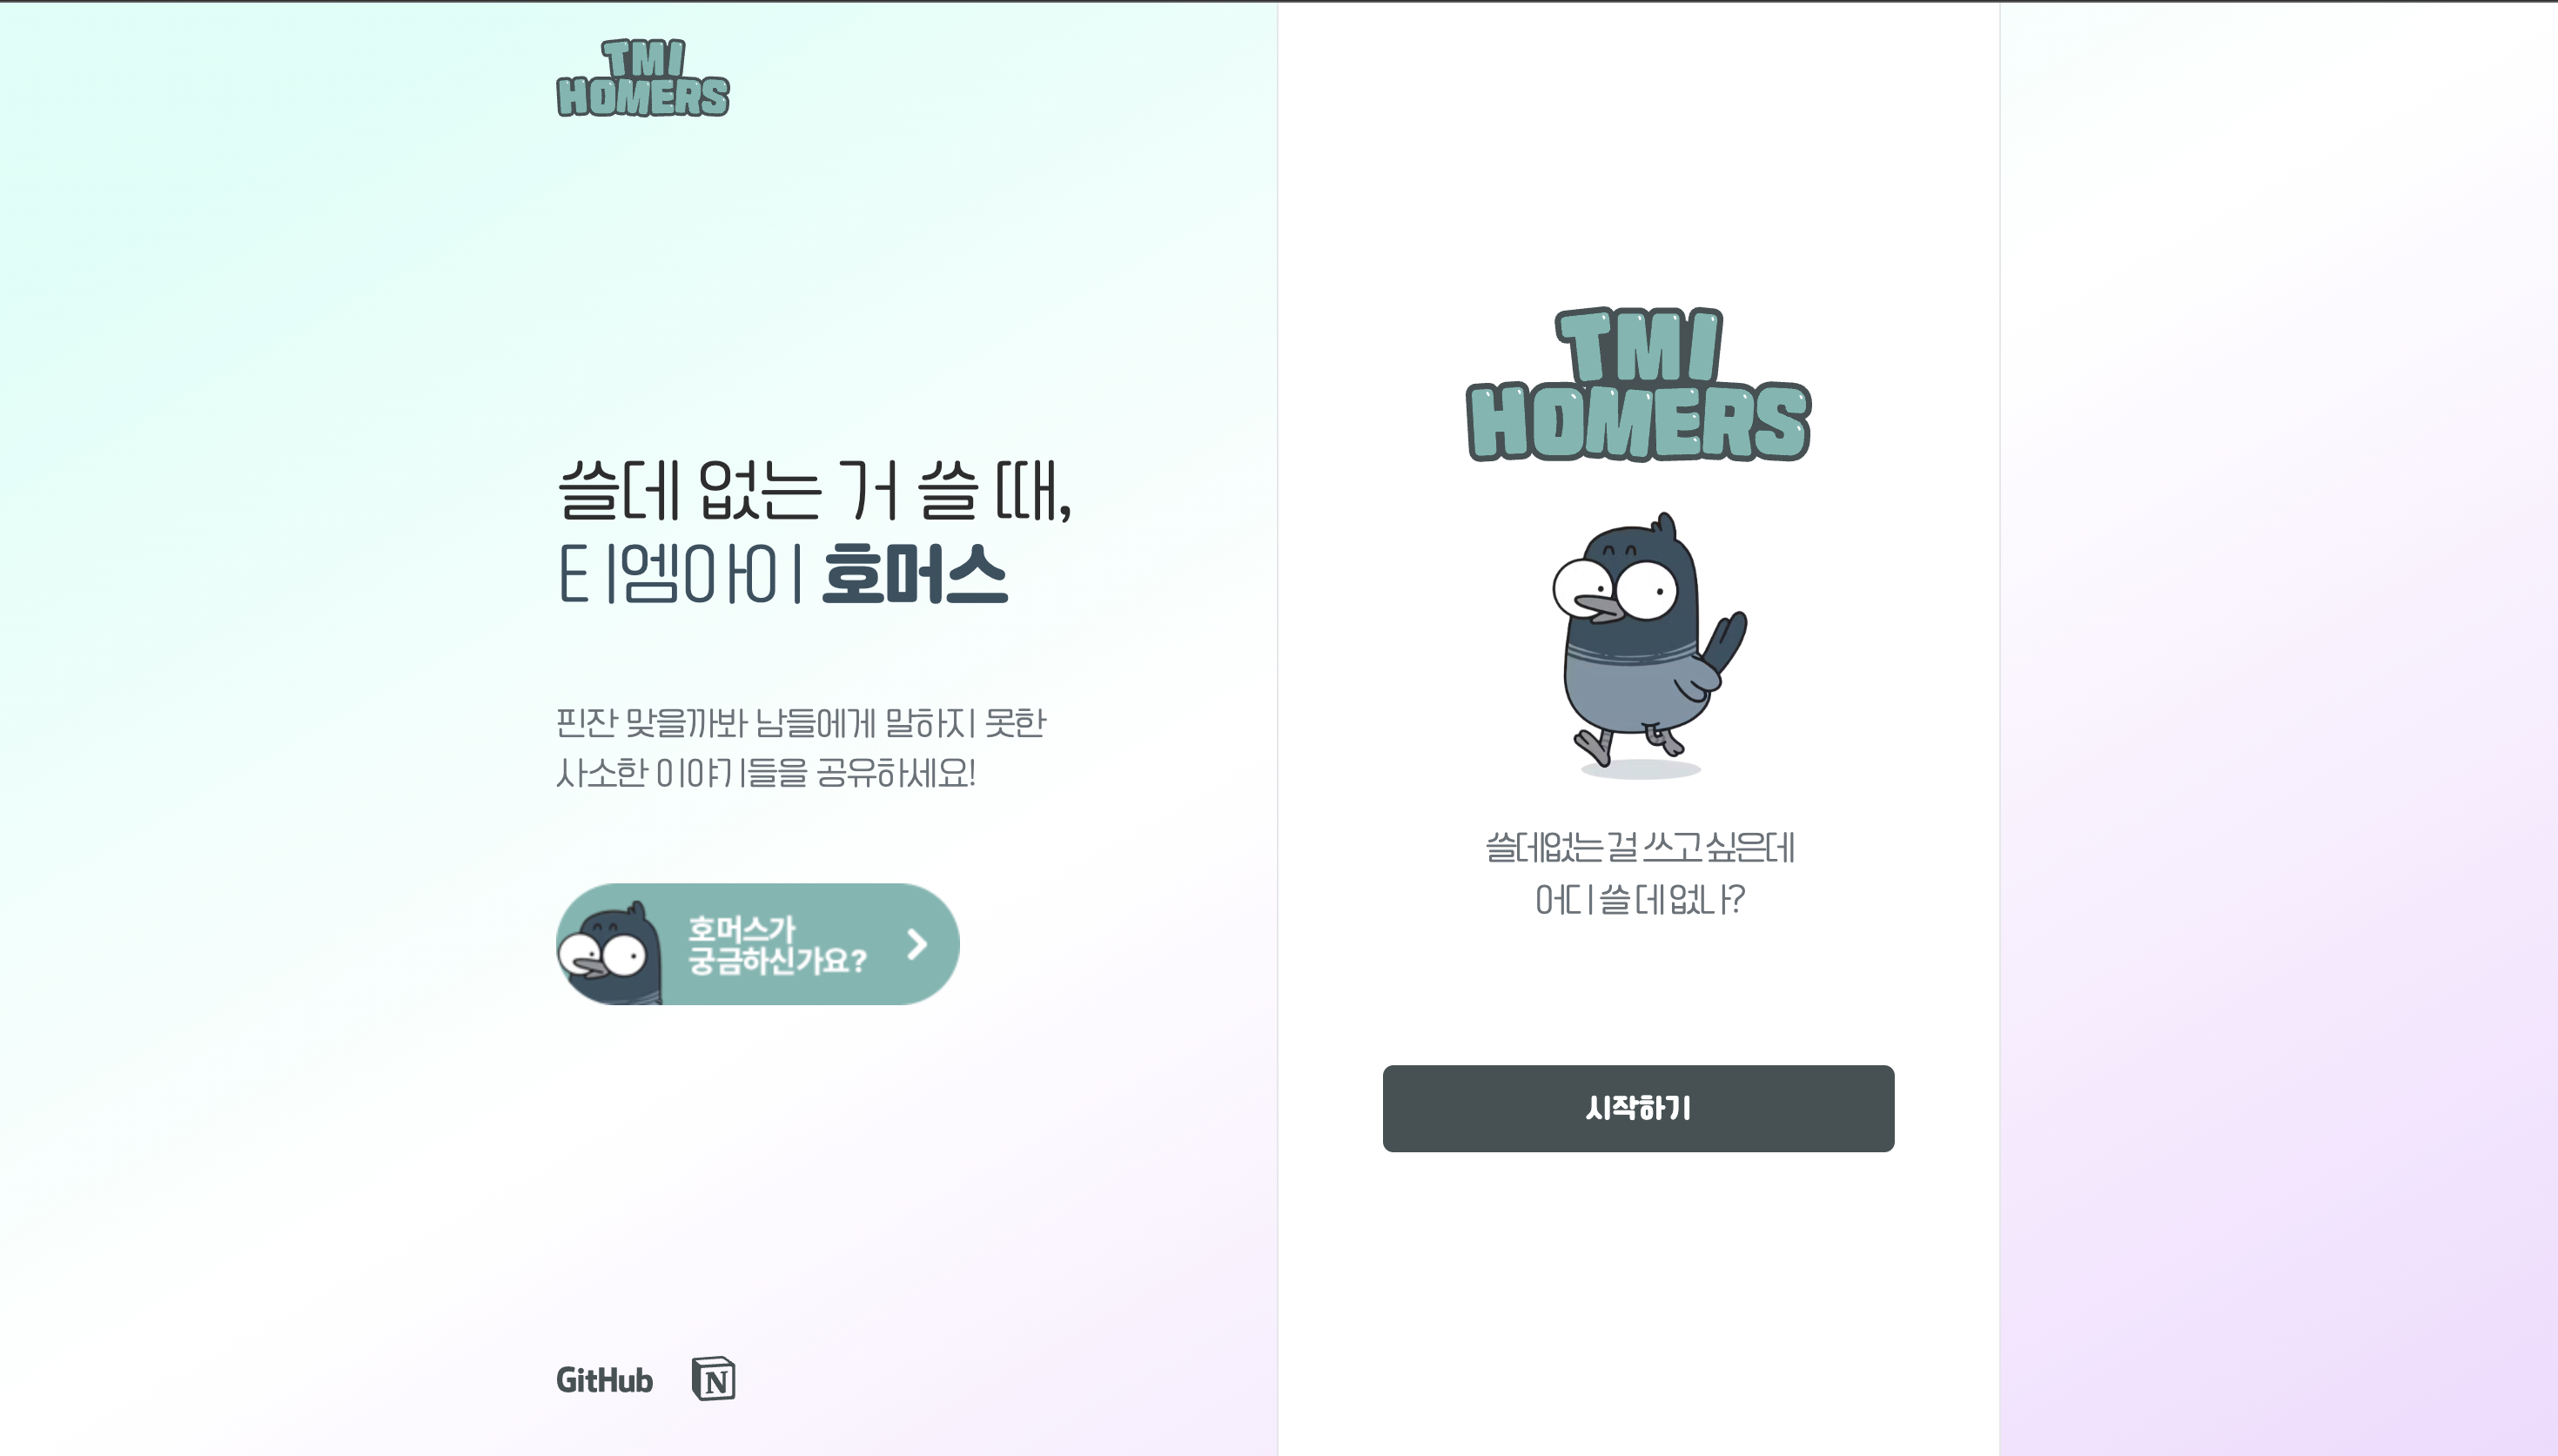Viewport: 2558px width, 1456px height.
Task: Click the large TMI HOMERS center logo
Action: click(1638, 384)
